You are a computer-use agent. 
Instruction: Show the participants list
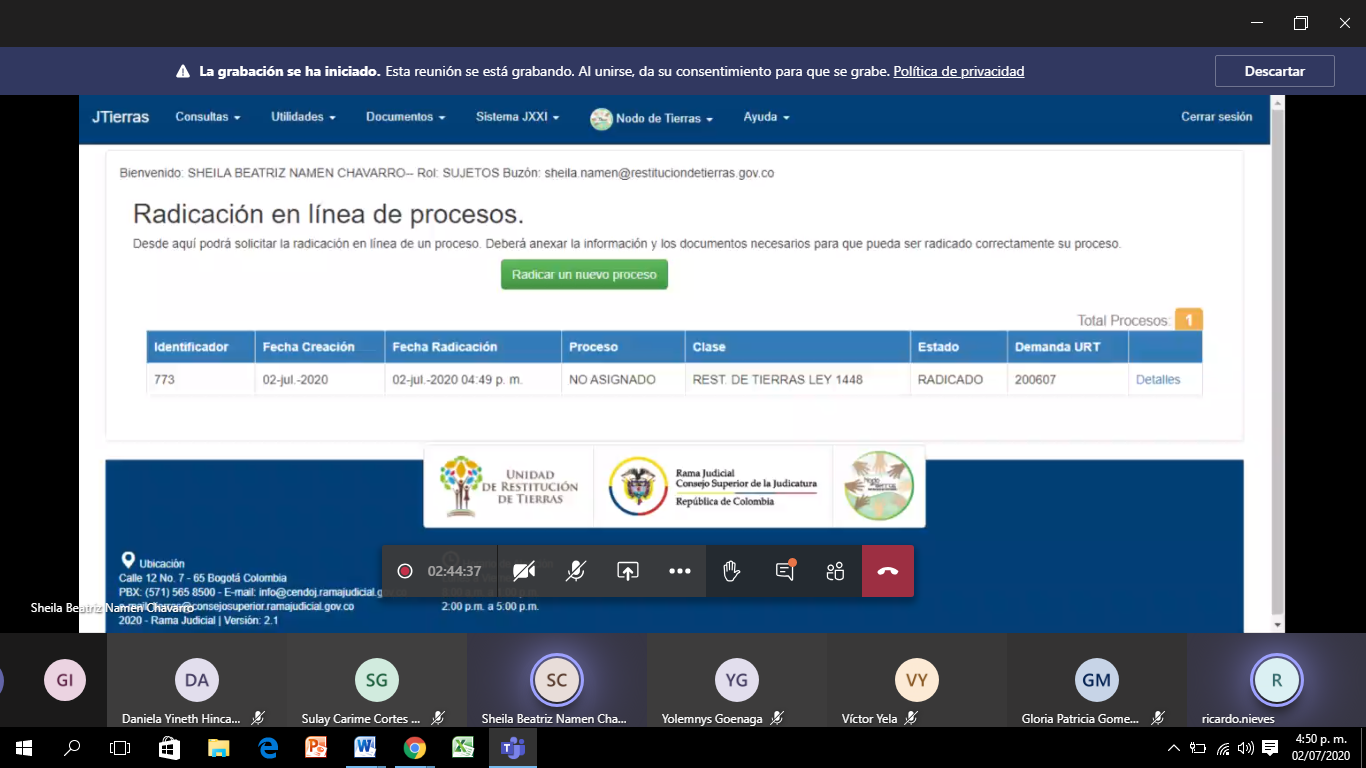pos(836,571)
